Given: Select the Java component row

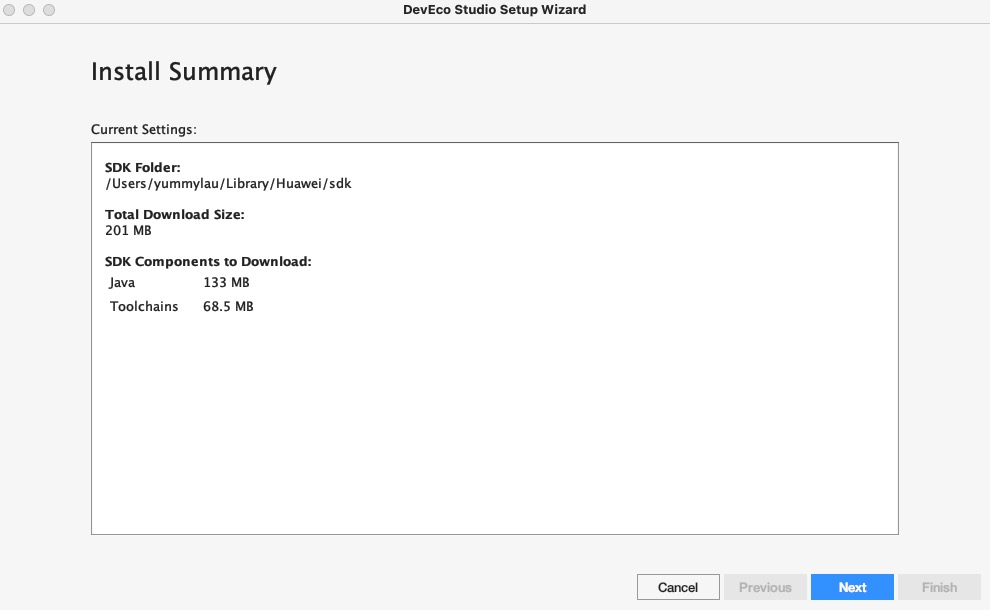Looking at the screenshot, I should (x=179, y=282).
